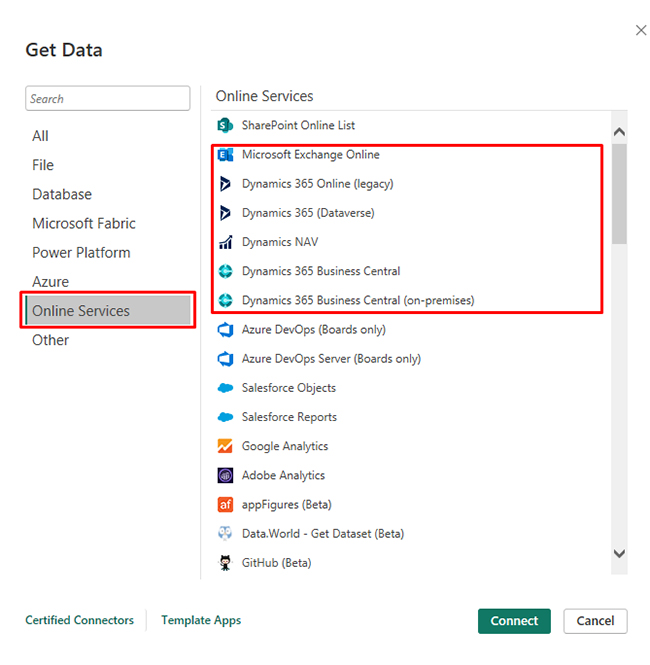Click the Salesforce Reports cloud icon
Viewport: 650px width, 665px height.
pyautogui.click(x=225, y=417)
